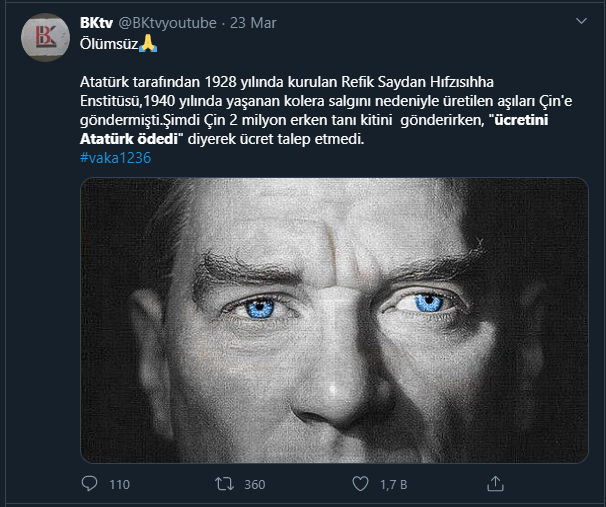This screenshot has width=606, height=507.
Task: Open the BKtv display name
Action: click(x=97, y=23)
